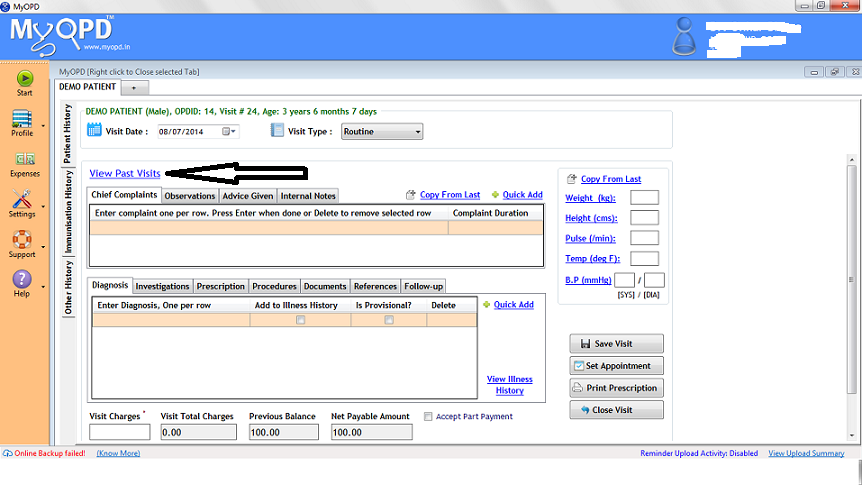Viewport: 862px width, 485px height.
Task: Enable Accept Part Payment checkbox
Action: point(428,416)
